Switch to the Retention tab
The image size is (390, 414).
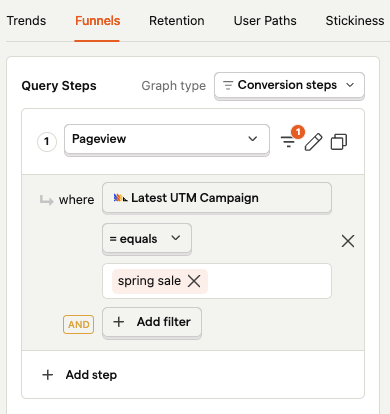[177, 21]
